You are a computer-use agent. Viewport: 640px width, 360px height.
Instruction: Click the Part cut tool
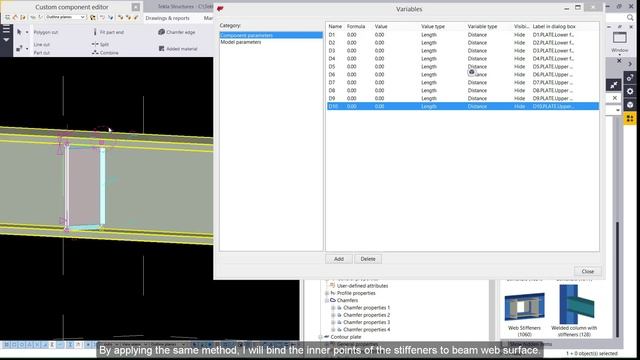[x=42, y=53]
